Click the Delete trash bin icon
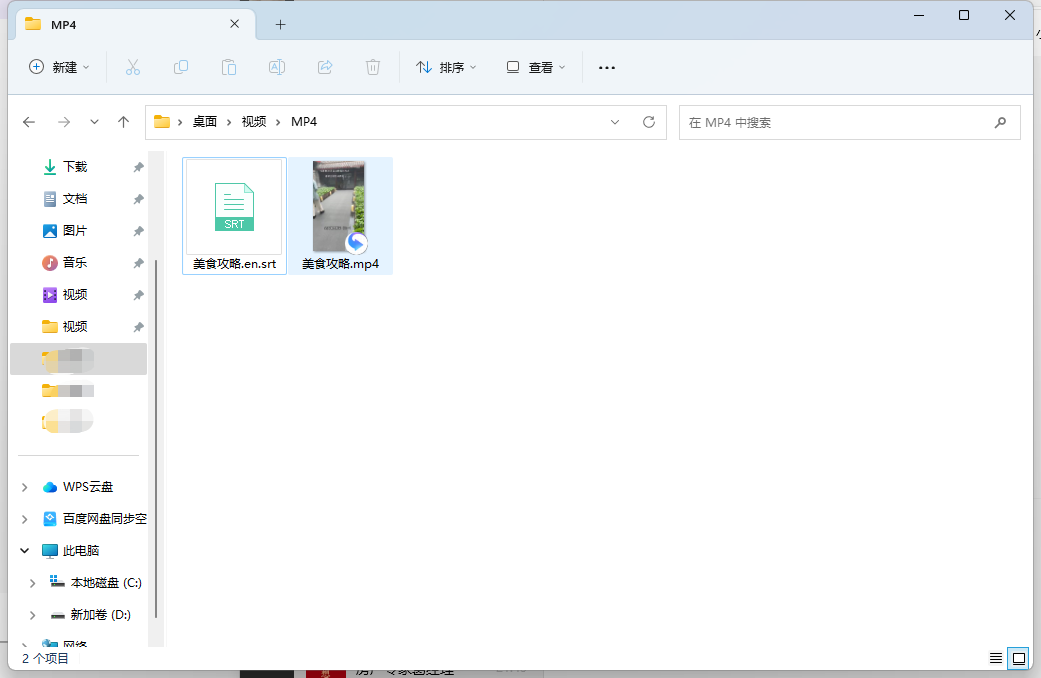This screenshot has width=1041, height=678. (373, 67)
